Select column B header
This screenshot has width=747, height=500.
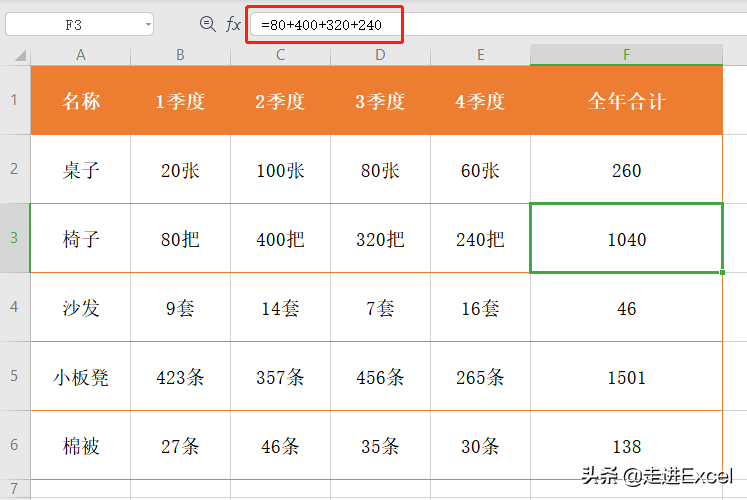pyautogui.click(x=181, y=55)
